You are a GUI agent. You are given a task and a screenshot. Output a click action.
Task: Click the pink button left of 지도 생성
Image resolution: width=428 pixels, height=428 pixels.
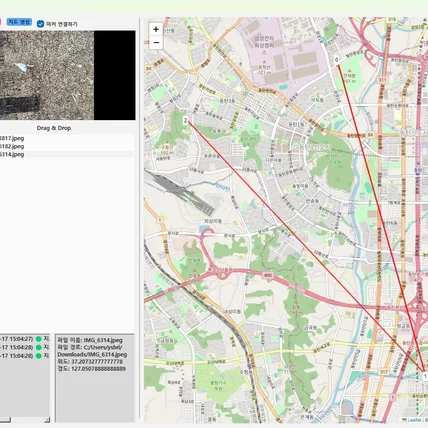(0, 22)
